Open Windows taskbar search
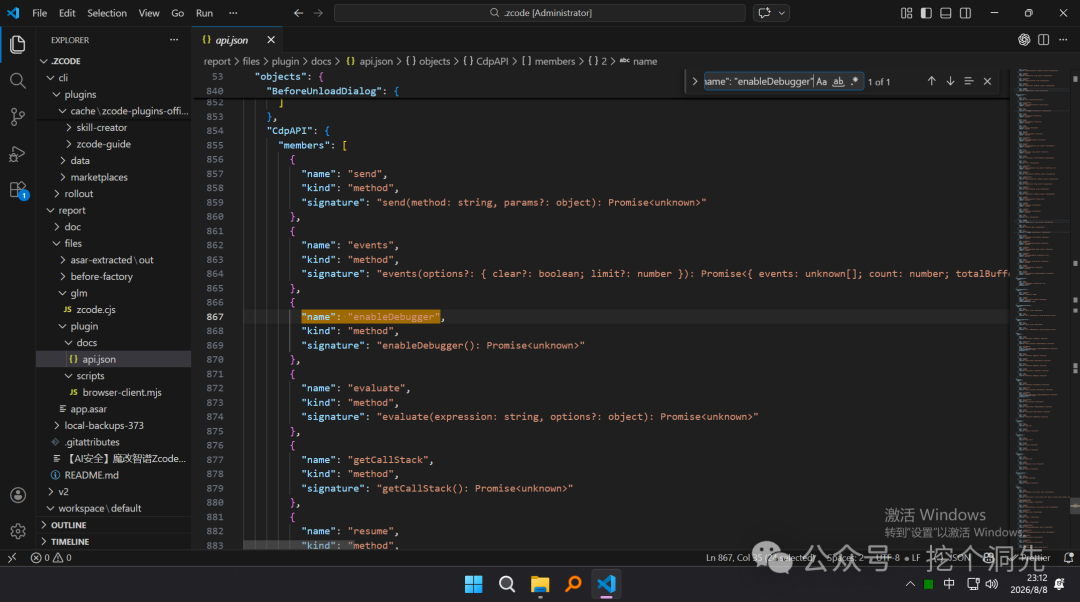The height and width of the screenshot is (602, 1080). click(x=507, y=584)
